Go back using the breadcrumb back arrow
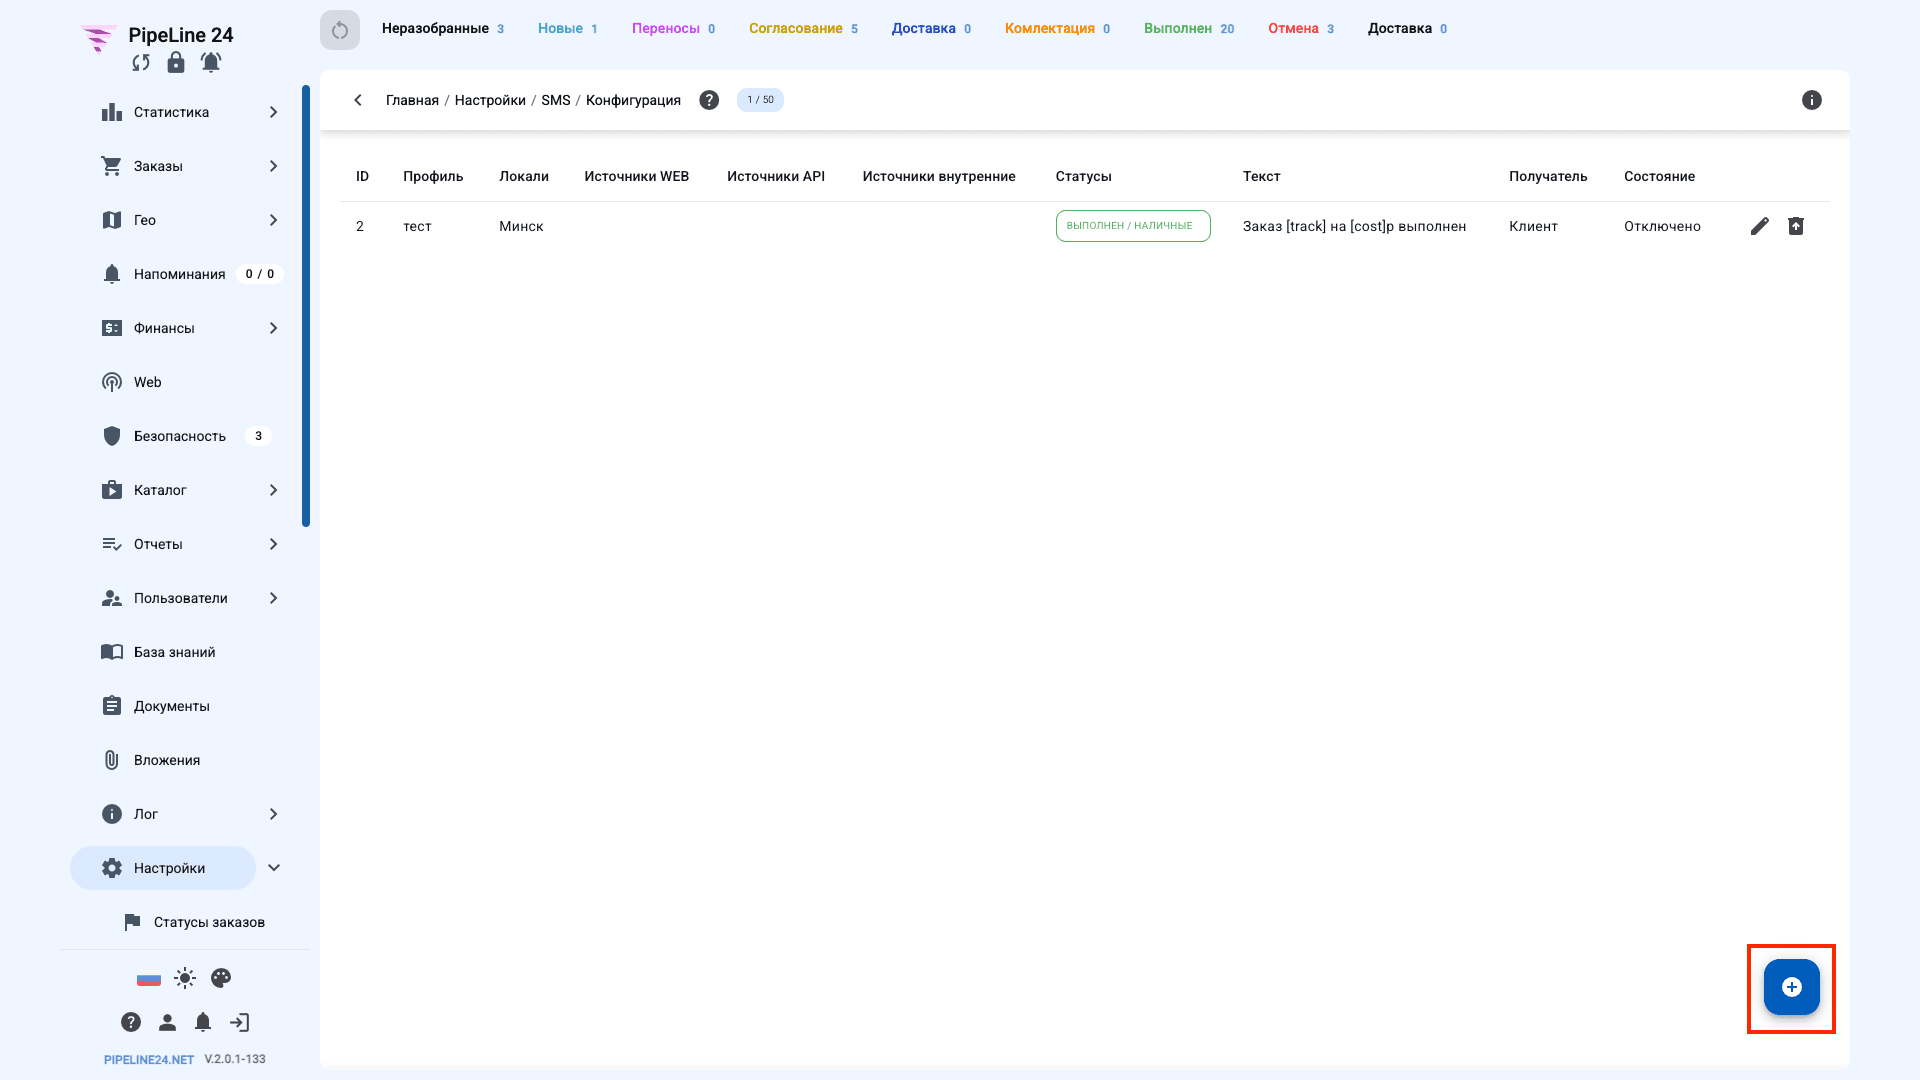This screenshot has height=1080, width=1920. 358,100
